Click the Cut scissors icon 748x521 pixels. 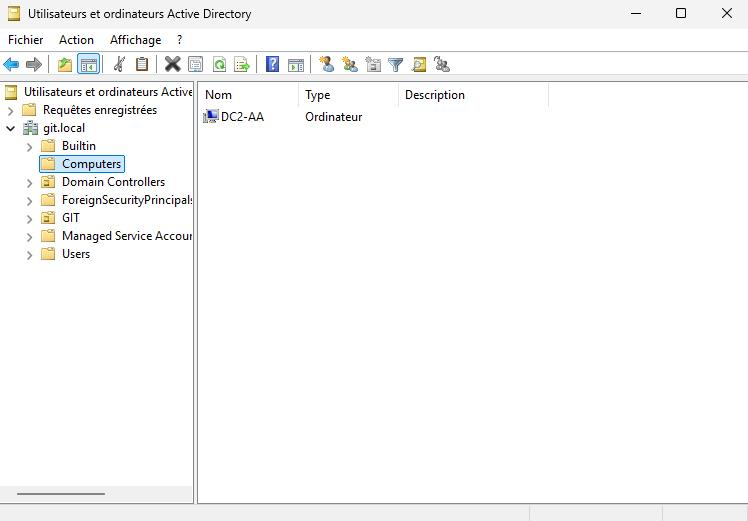119,64
